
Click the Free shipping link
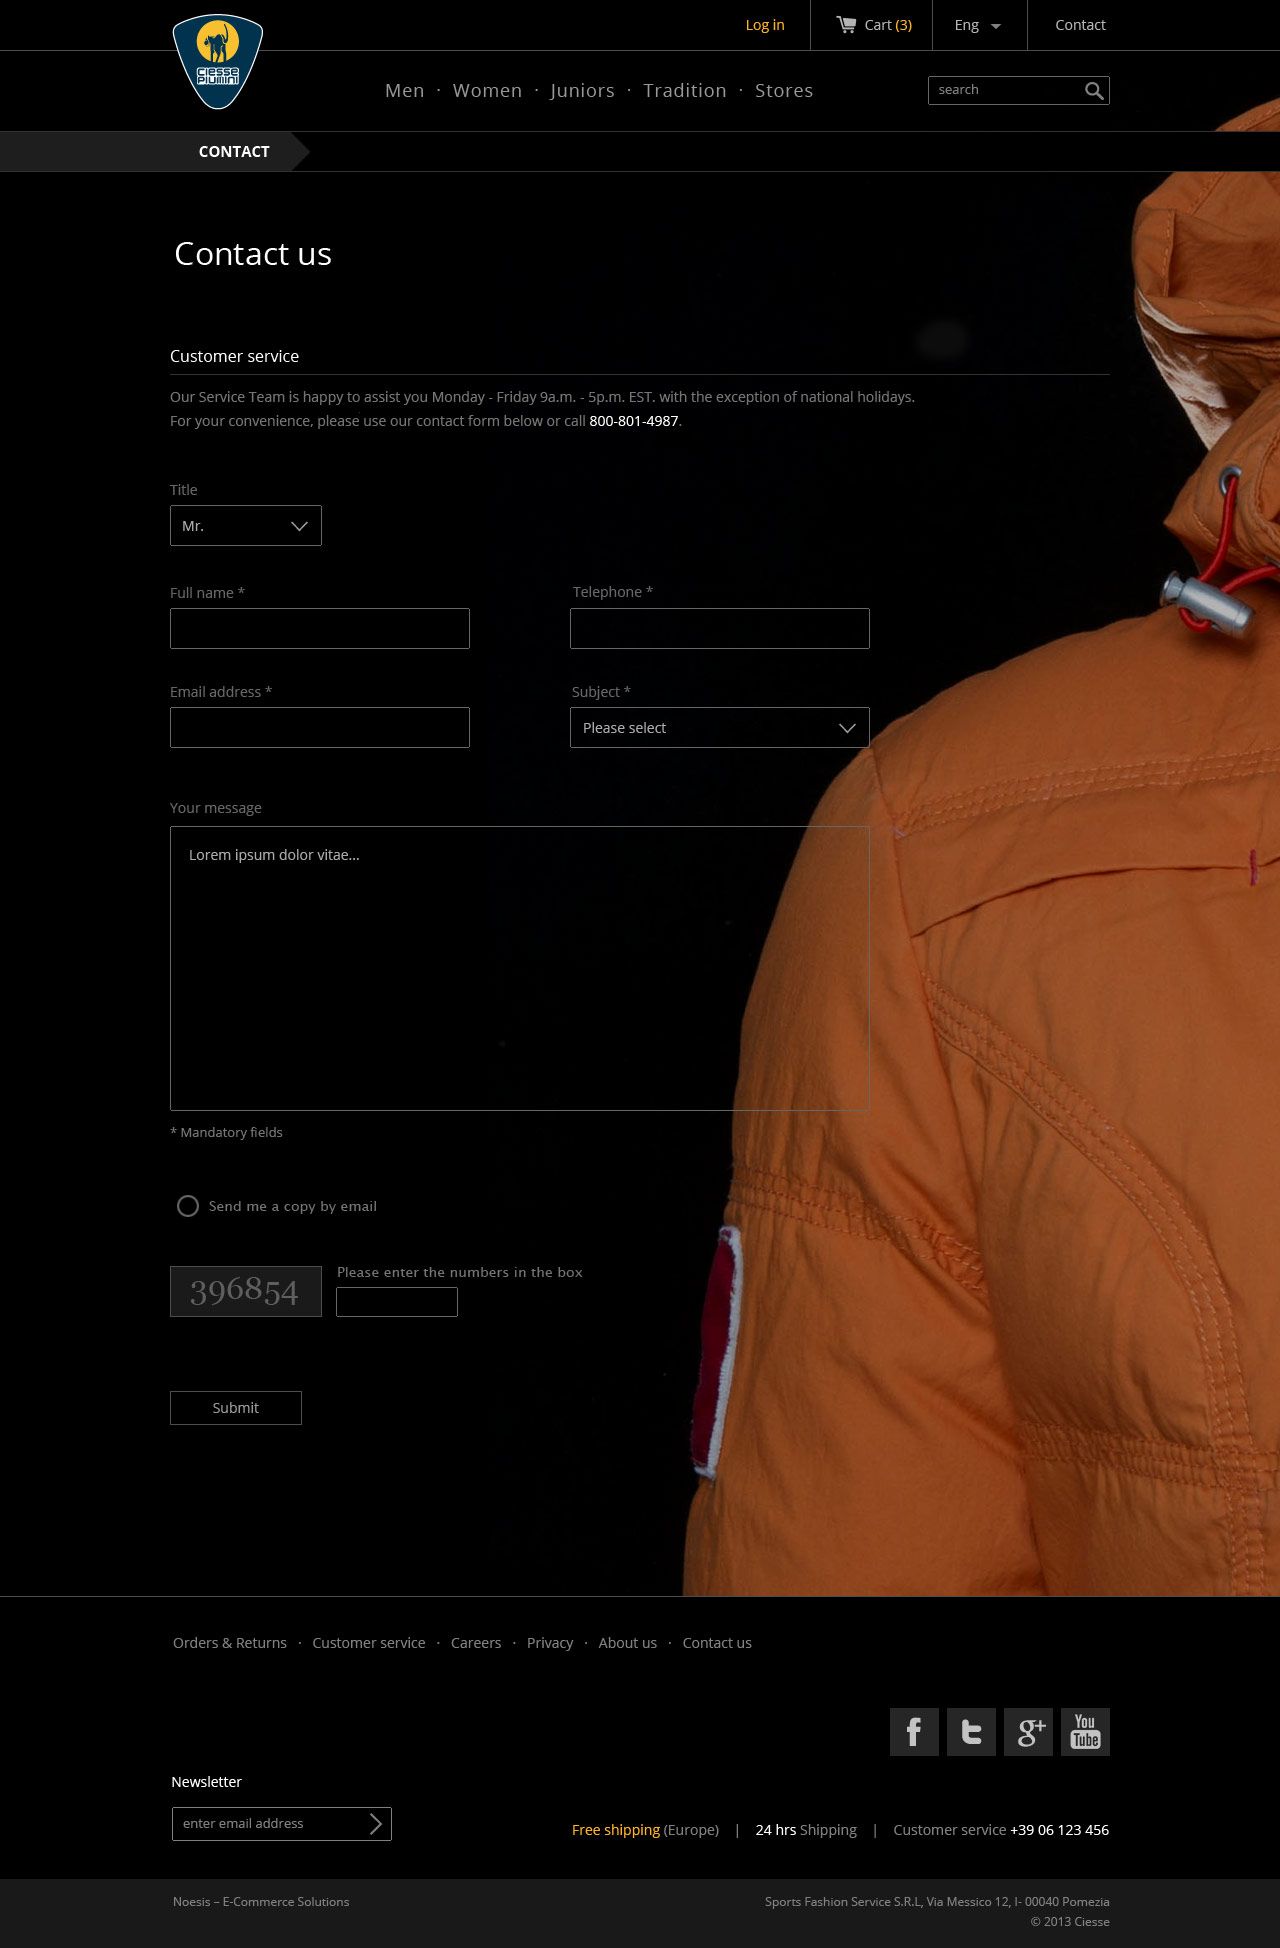[x=616, y=1830]
